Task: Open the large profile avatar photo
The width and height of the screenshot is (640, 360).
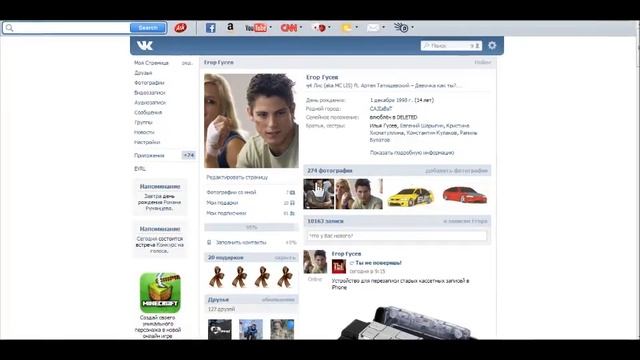Action: [251, 120]
